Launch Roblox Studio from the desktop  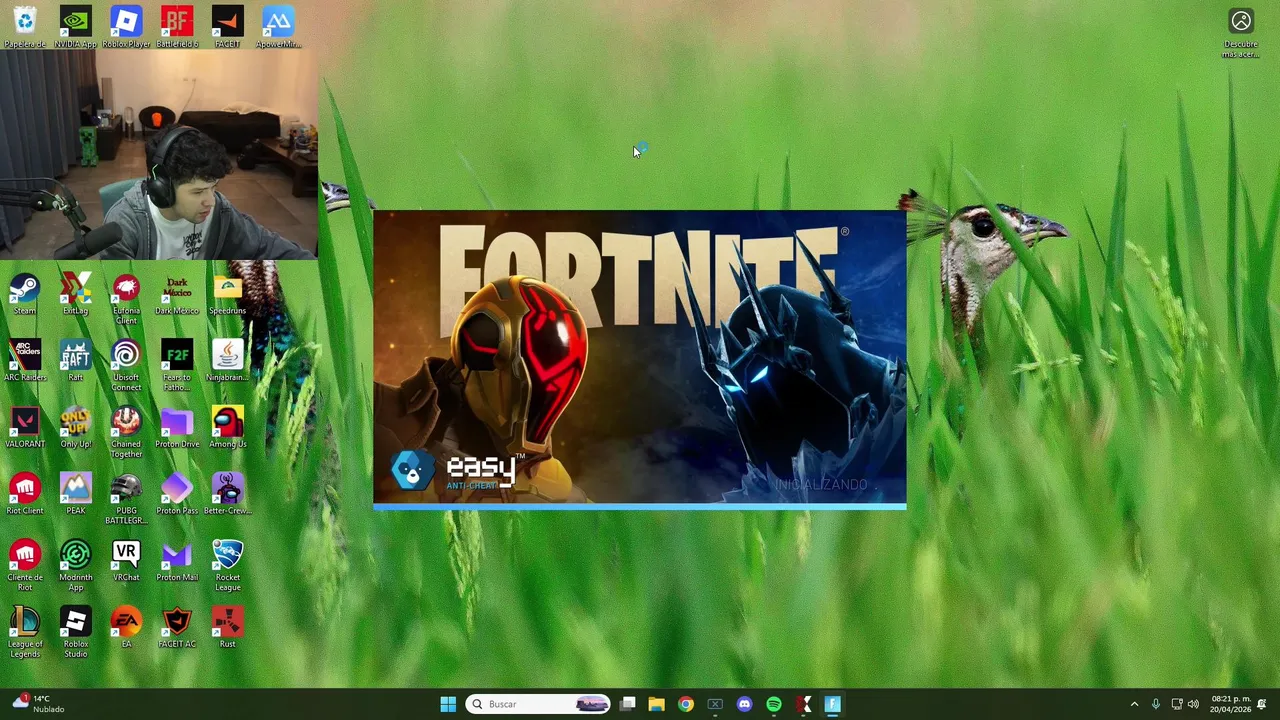pos(76,633)
